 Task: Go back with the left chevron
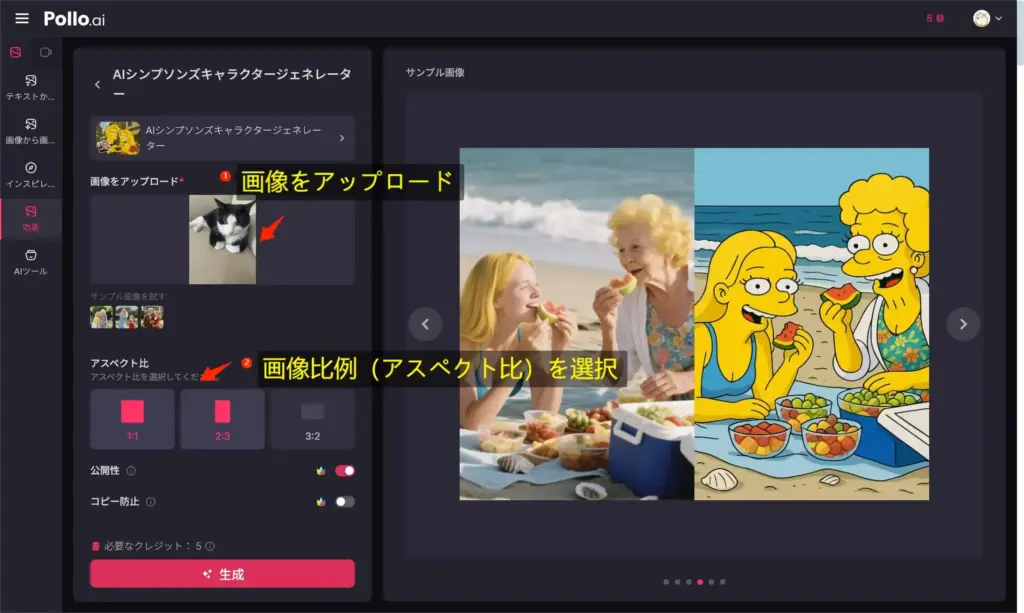coord(97,84)
